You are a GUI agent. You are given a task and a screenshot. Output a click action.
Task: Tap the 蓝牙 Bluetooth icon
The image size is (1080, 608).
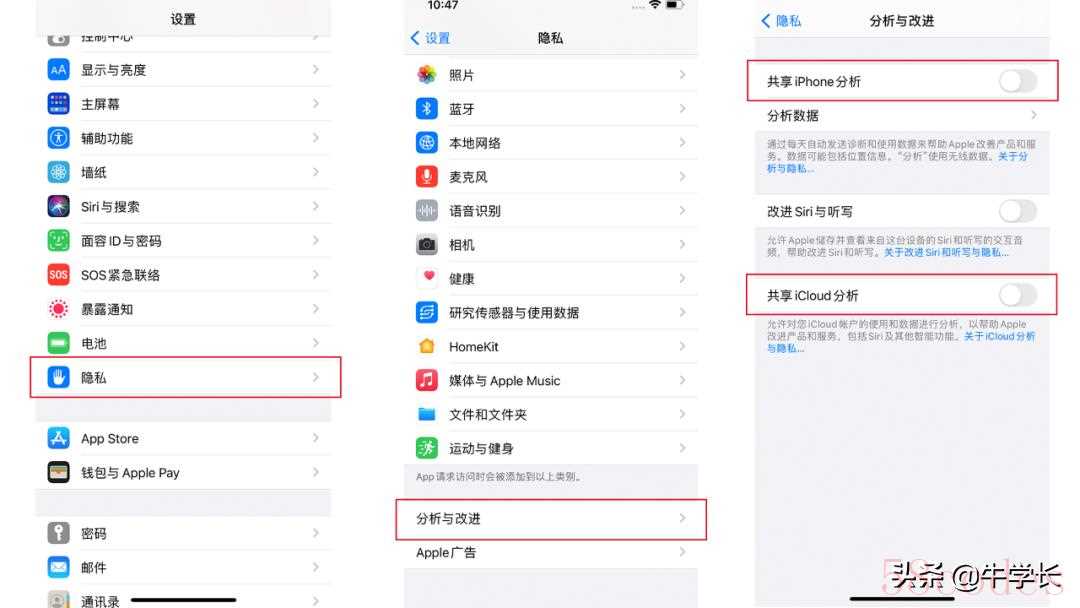coord(427,109)
